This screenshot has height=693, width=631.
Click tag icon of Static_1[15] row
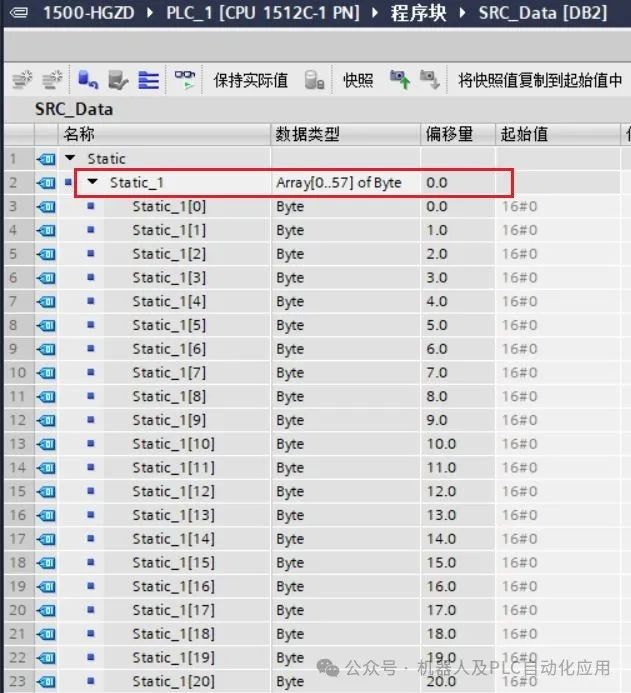pos(46,563)
